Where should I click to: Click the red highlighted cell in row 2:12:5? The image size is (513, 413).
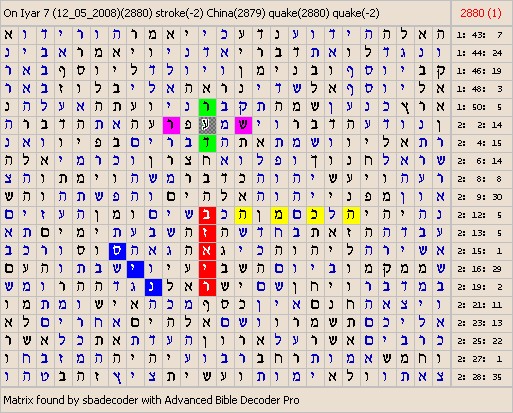pyautogui.click(x=207, y=215)
